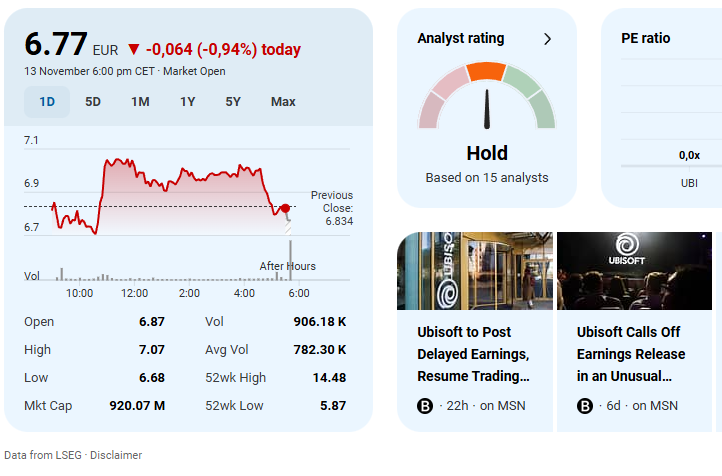Switch to the 5D chart range
Image resolution: width=722 pixels, height=476 pixels.
click(x=93, y=101)
